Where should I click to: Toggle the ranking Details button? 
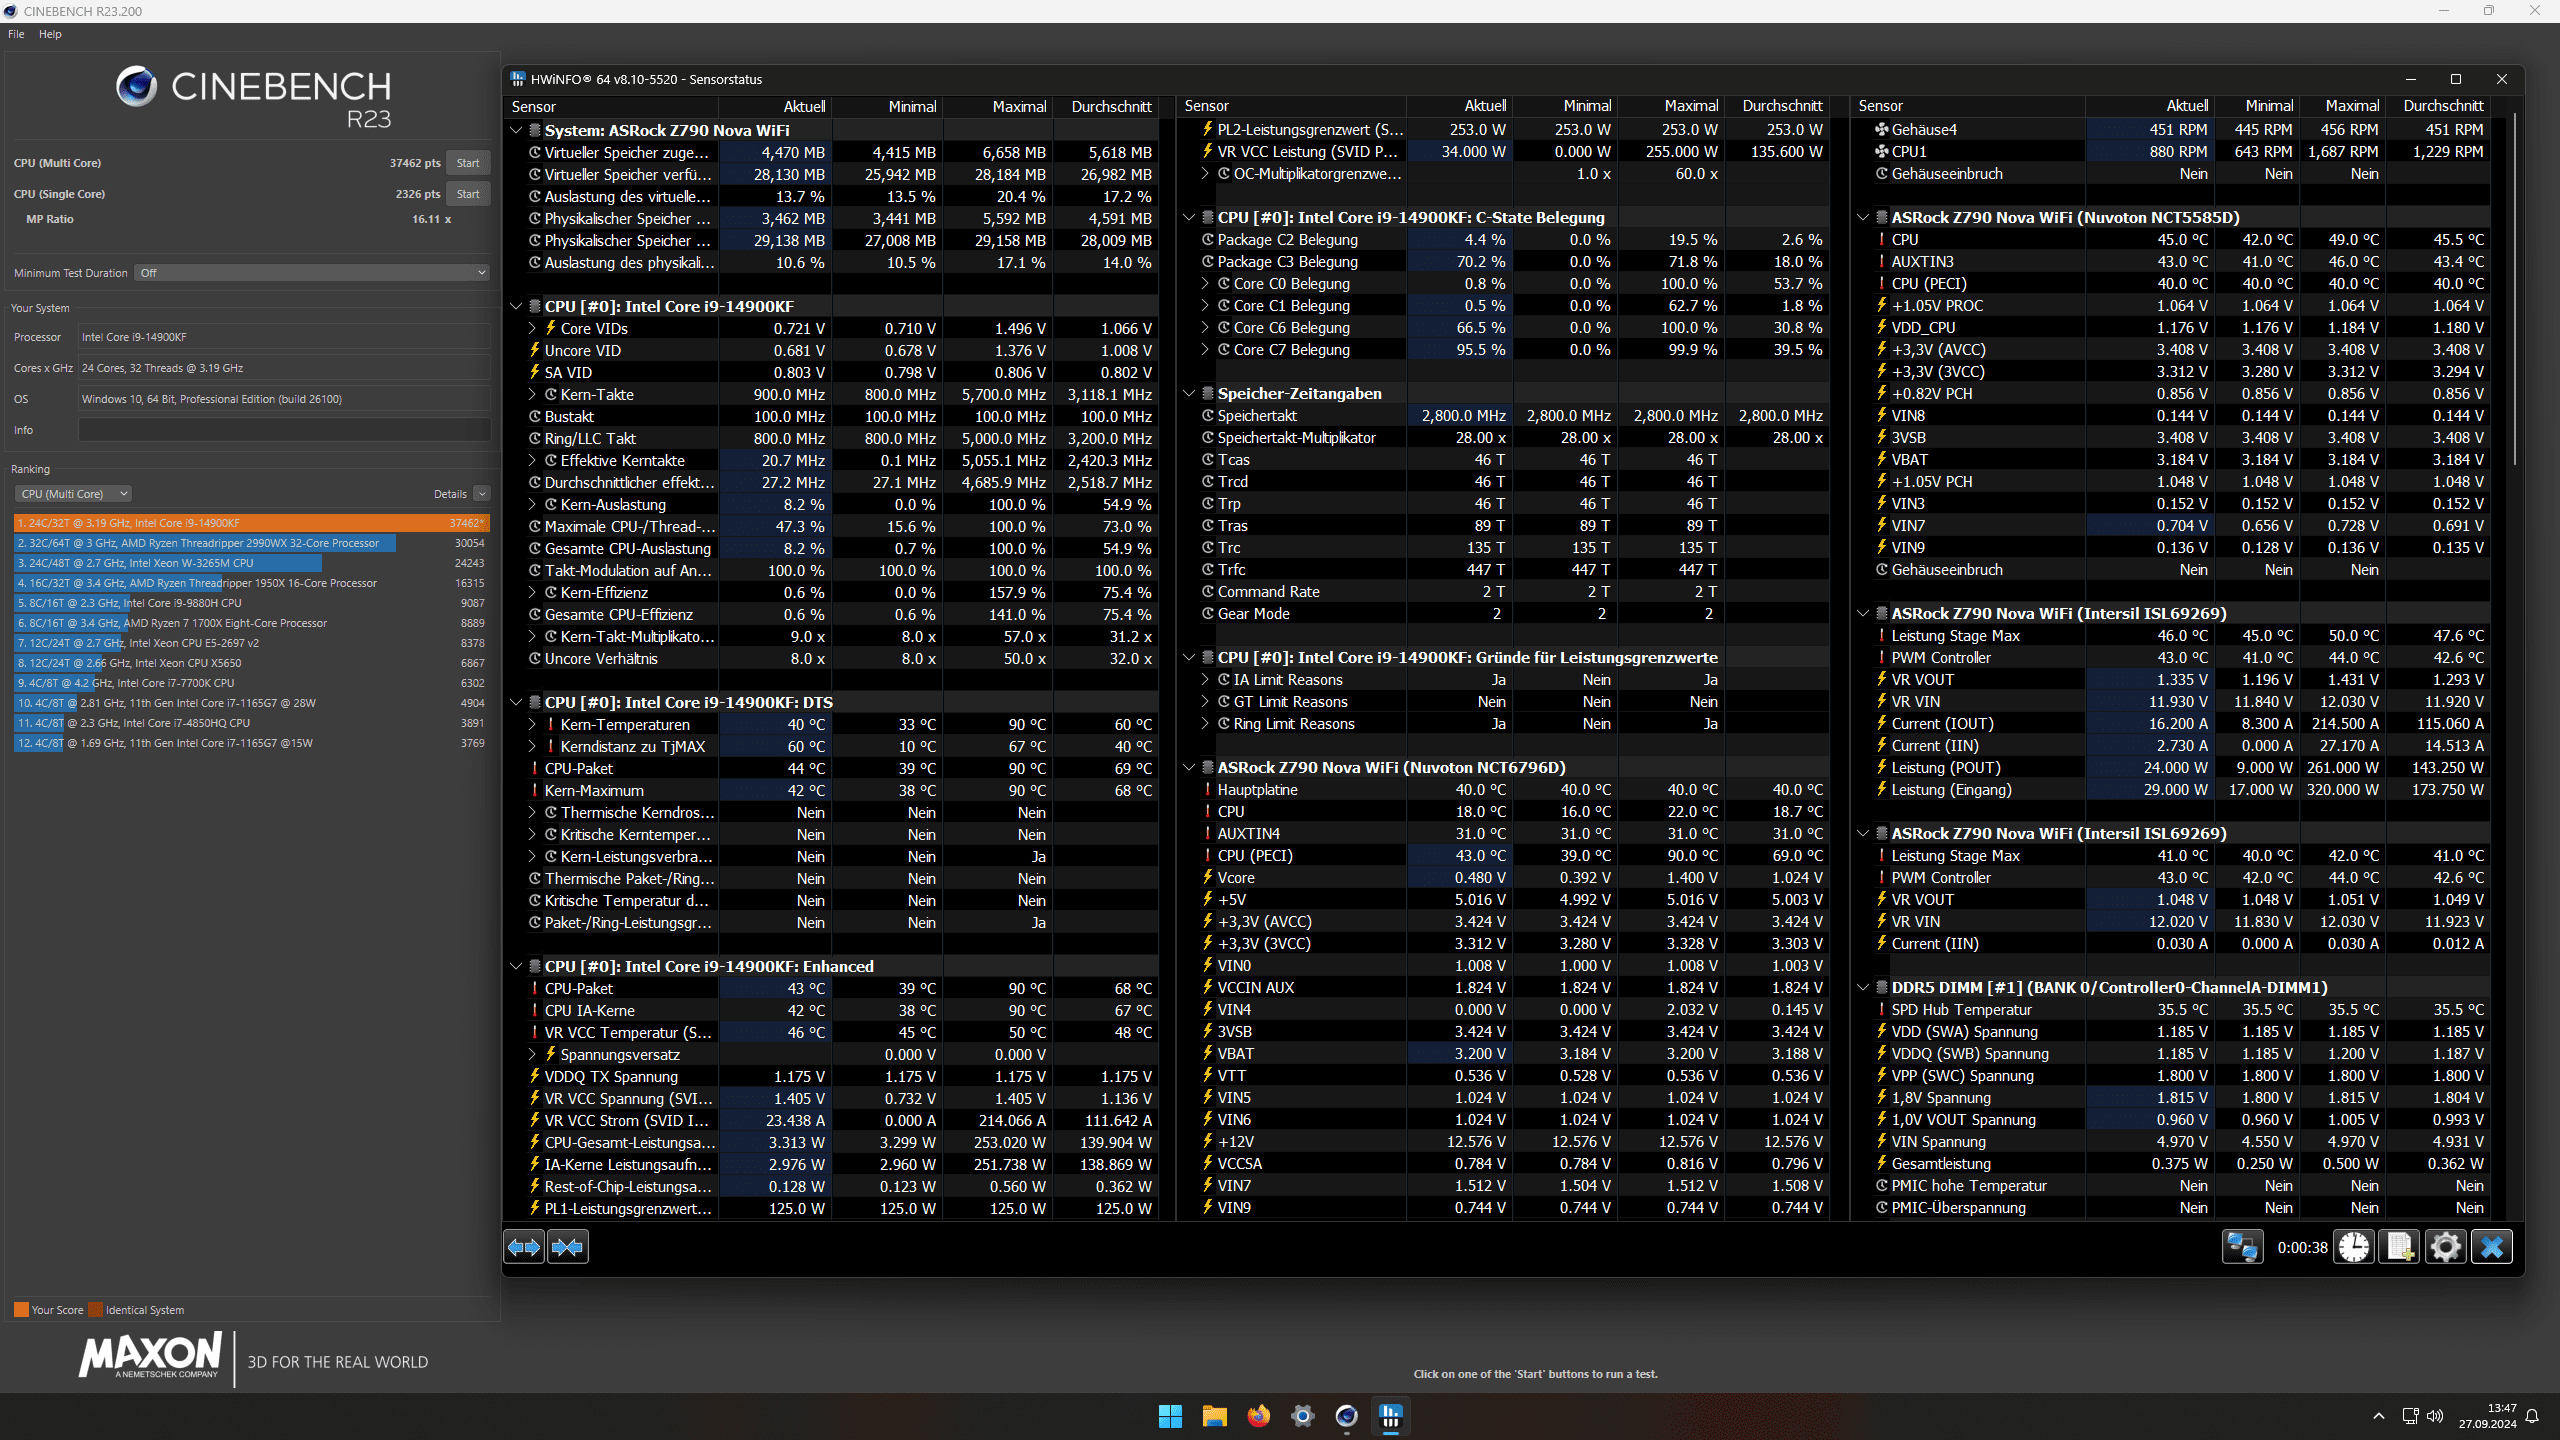481,494
